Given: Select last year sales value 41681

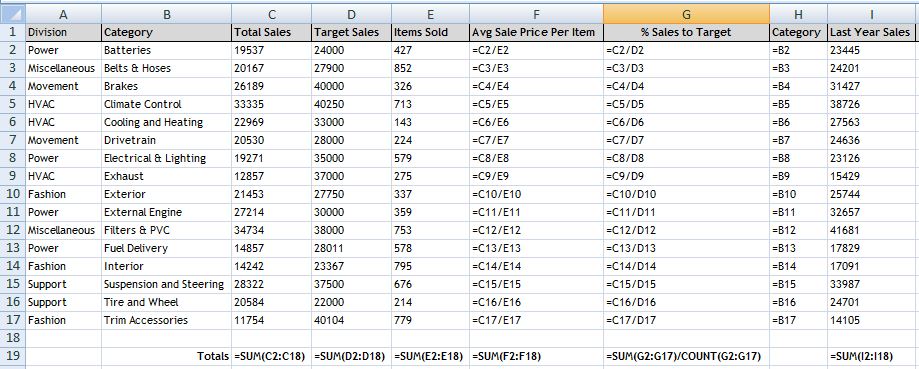Looking at the screenshot, I should coord(873,230).
